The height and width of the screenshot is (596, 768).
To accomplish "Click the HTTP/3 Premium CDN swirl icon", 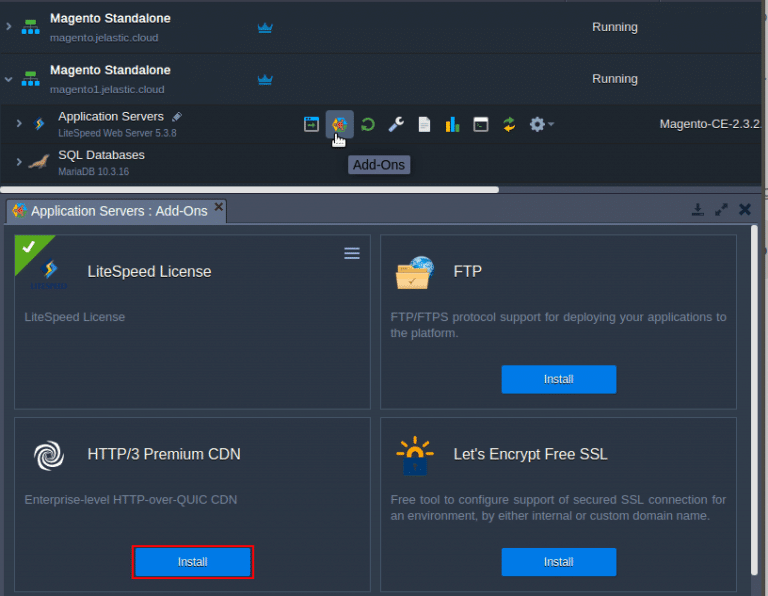I will pyautogui.click(x=48, y=455).
